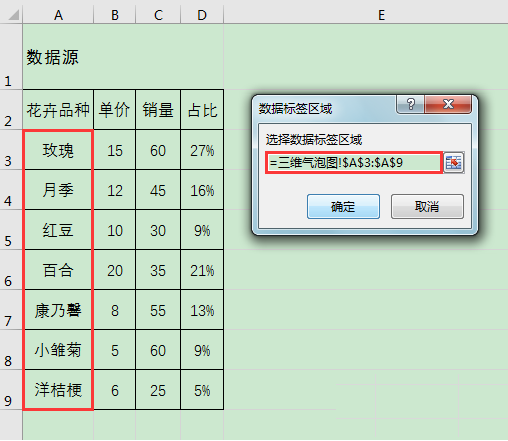Select row 4 header
508x441 pixels.
tap(11, 190)
